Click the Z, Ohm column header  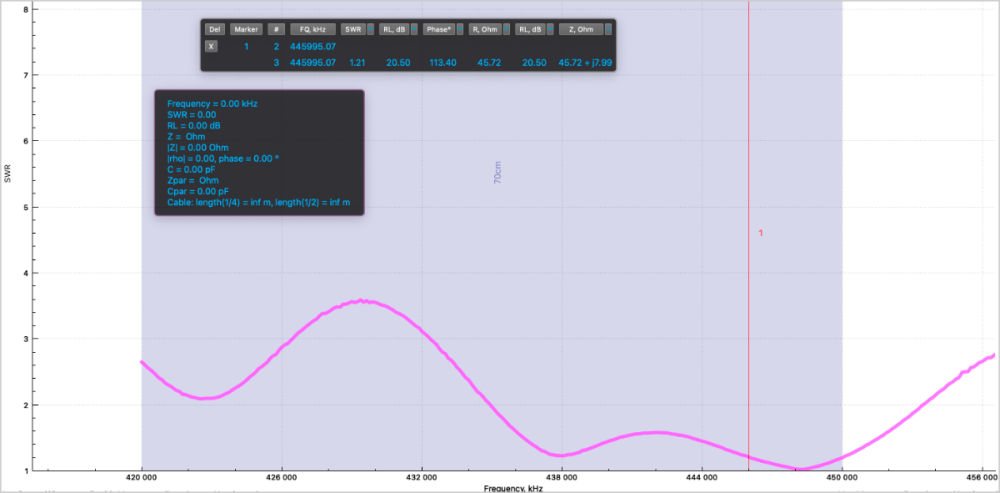[x=580, y=30]
